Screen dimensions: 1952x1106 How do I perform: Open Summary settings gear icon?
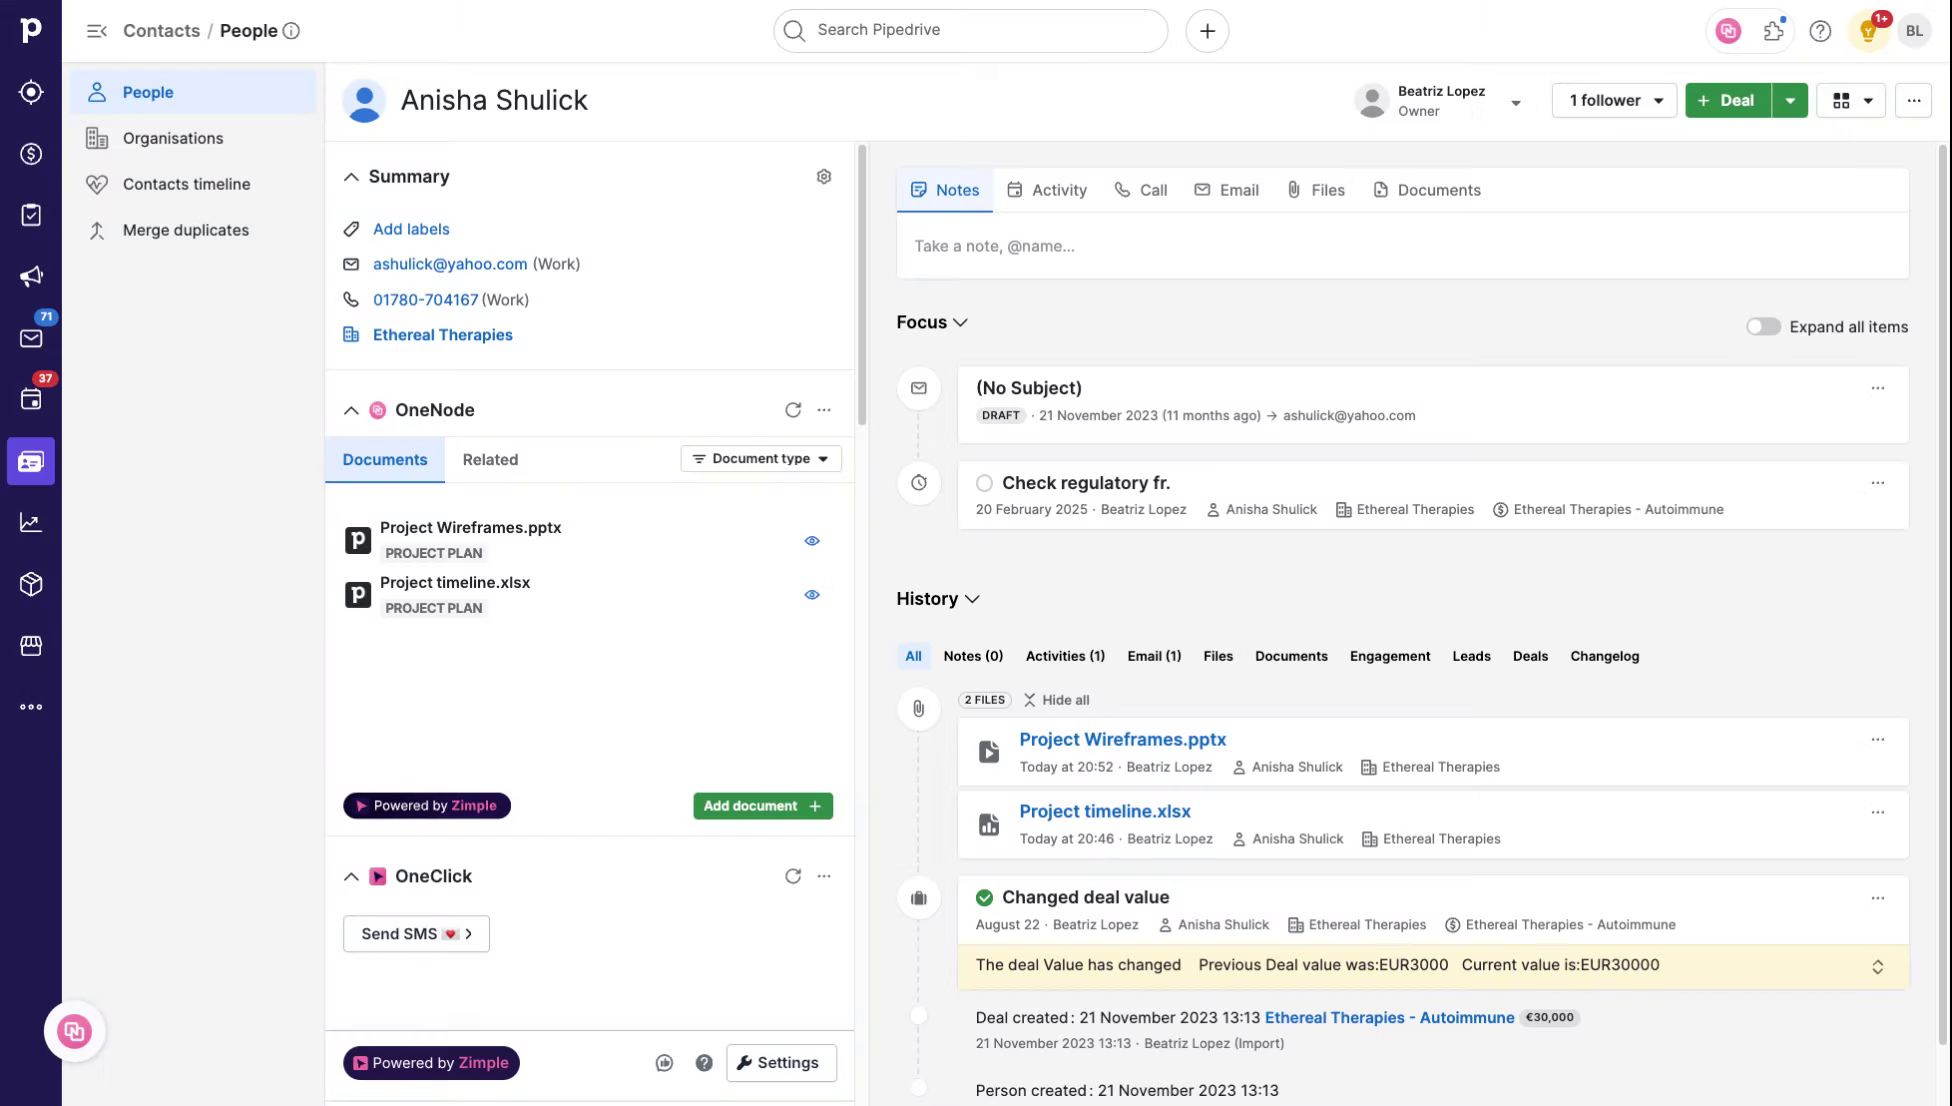coord(824,177)
